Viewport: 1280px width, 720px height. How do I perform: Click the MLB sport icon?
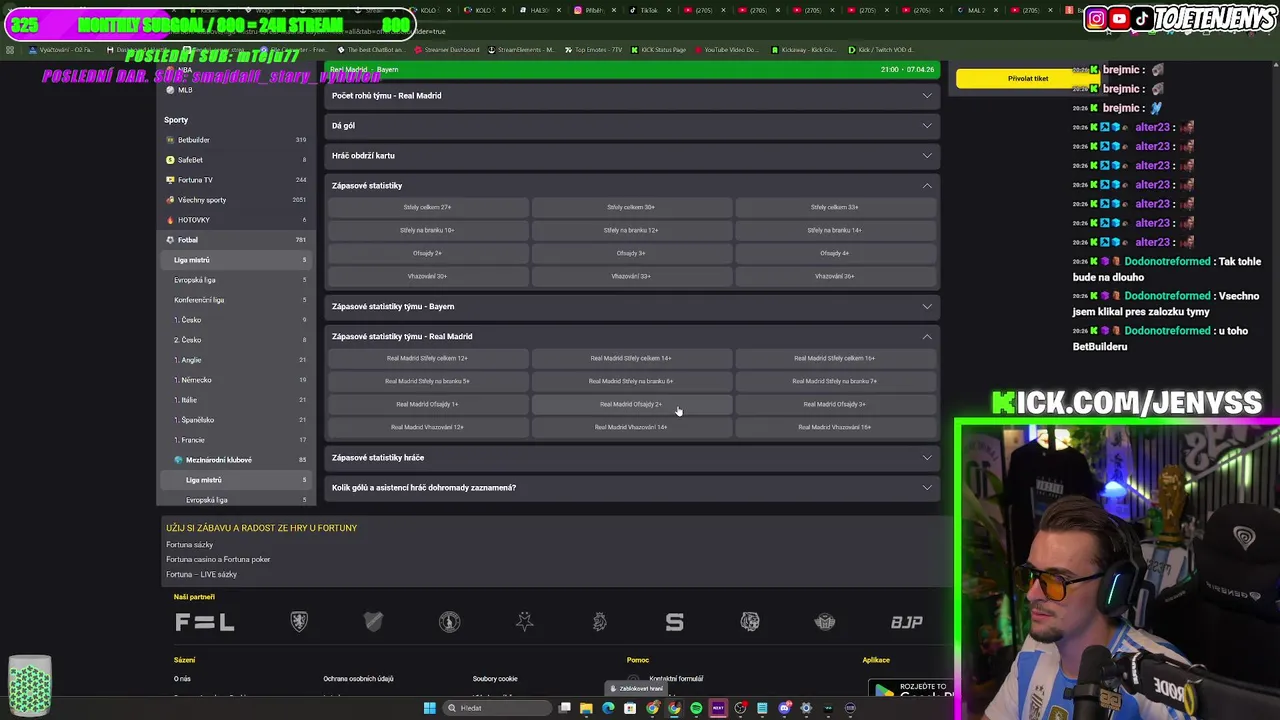pyautogui.click(x=170, y=90)
